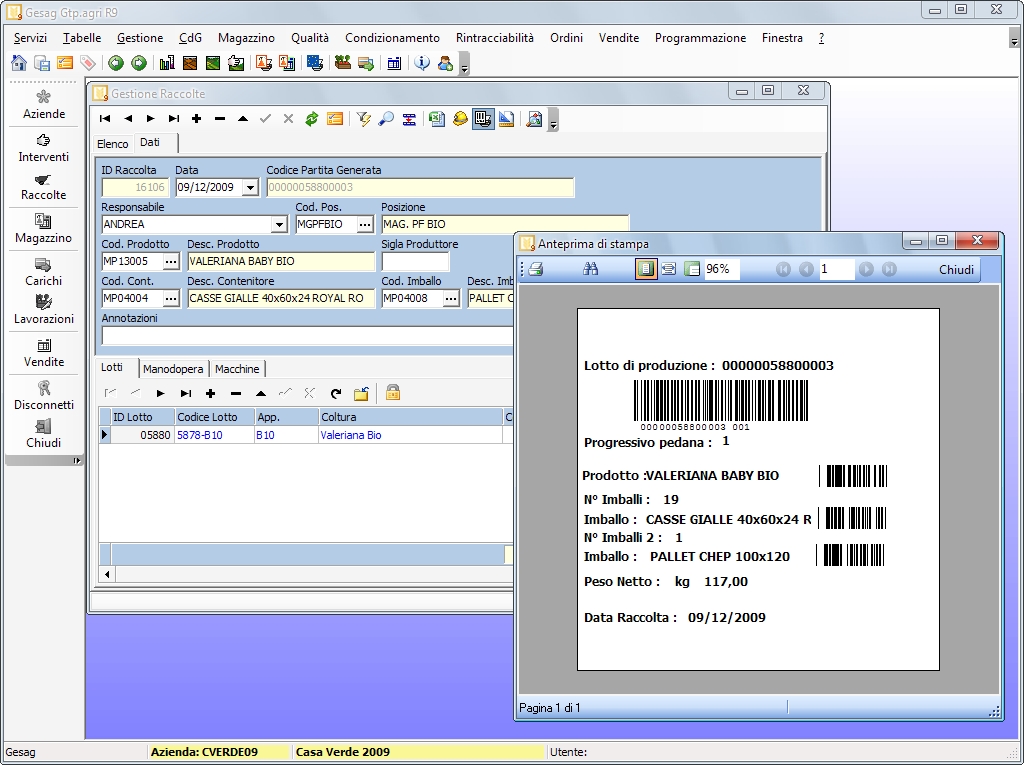Open Cod. Imballo lookup ellipsis button
The height and width of the screenshot is (765, 1024).
click(x=451, y=299)
